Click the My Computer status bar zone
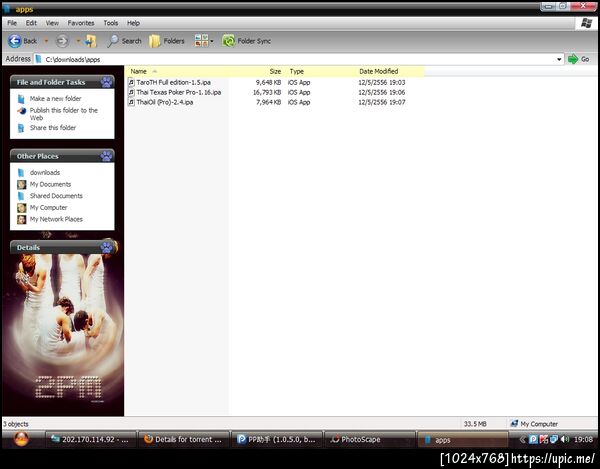Screen dimensions: 600x469 click(534, 424)
